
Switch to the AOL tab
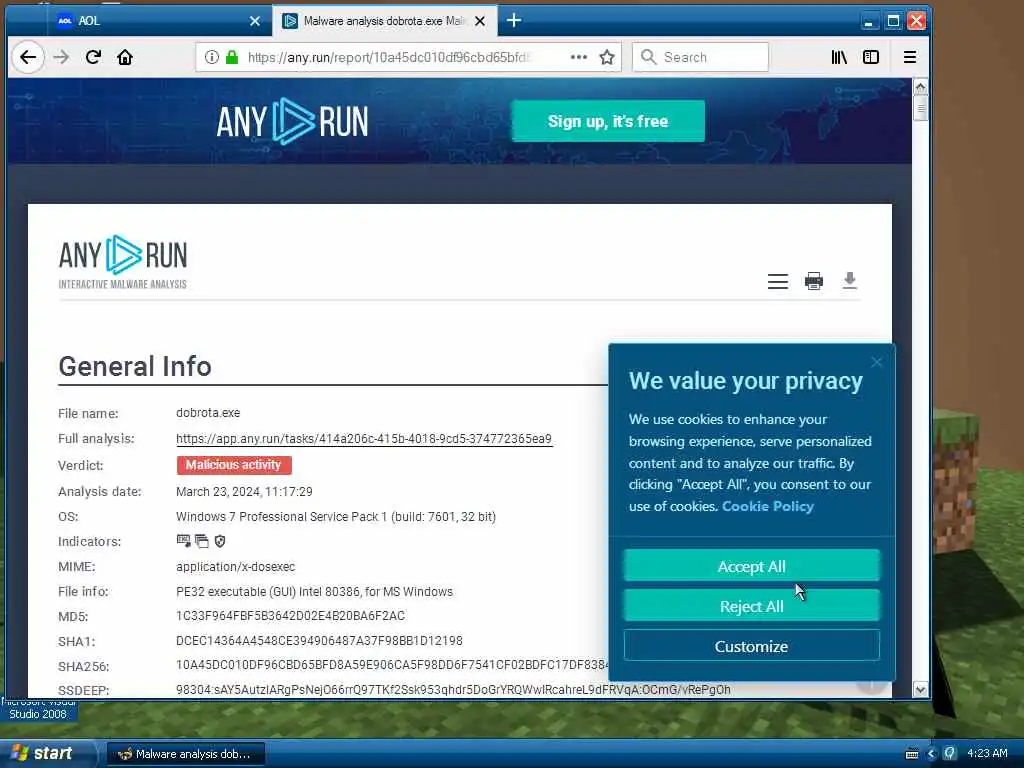point(158,21)
